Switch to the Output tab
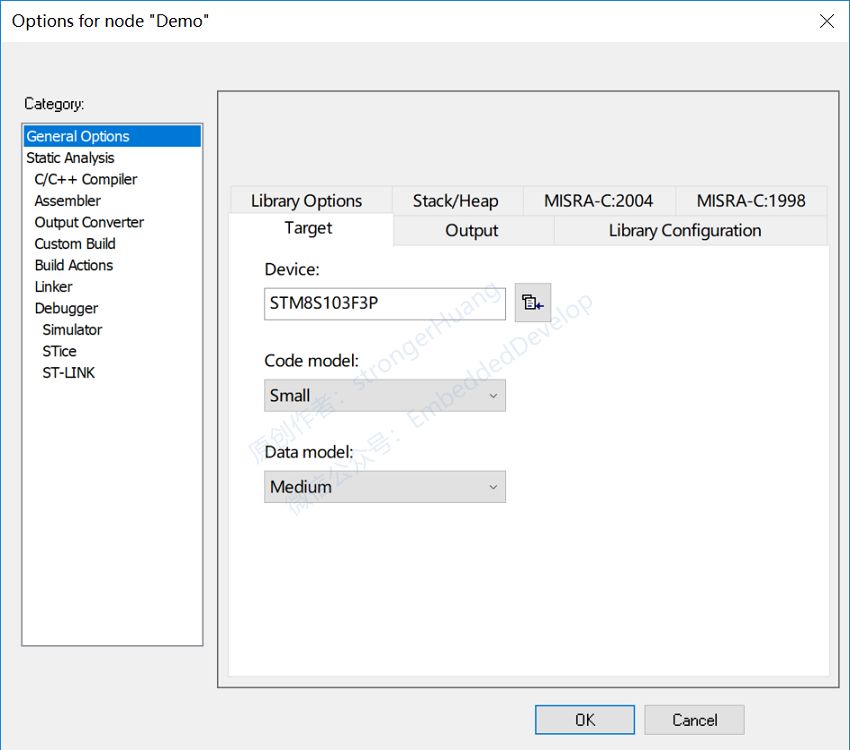The image size is (850, 750). (x=471, y=230)
